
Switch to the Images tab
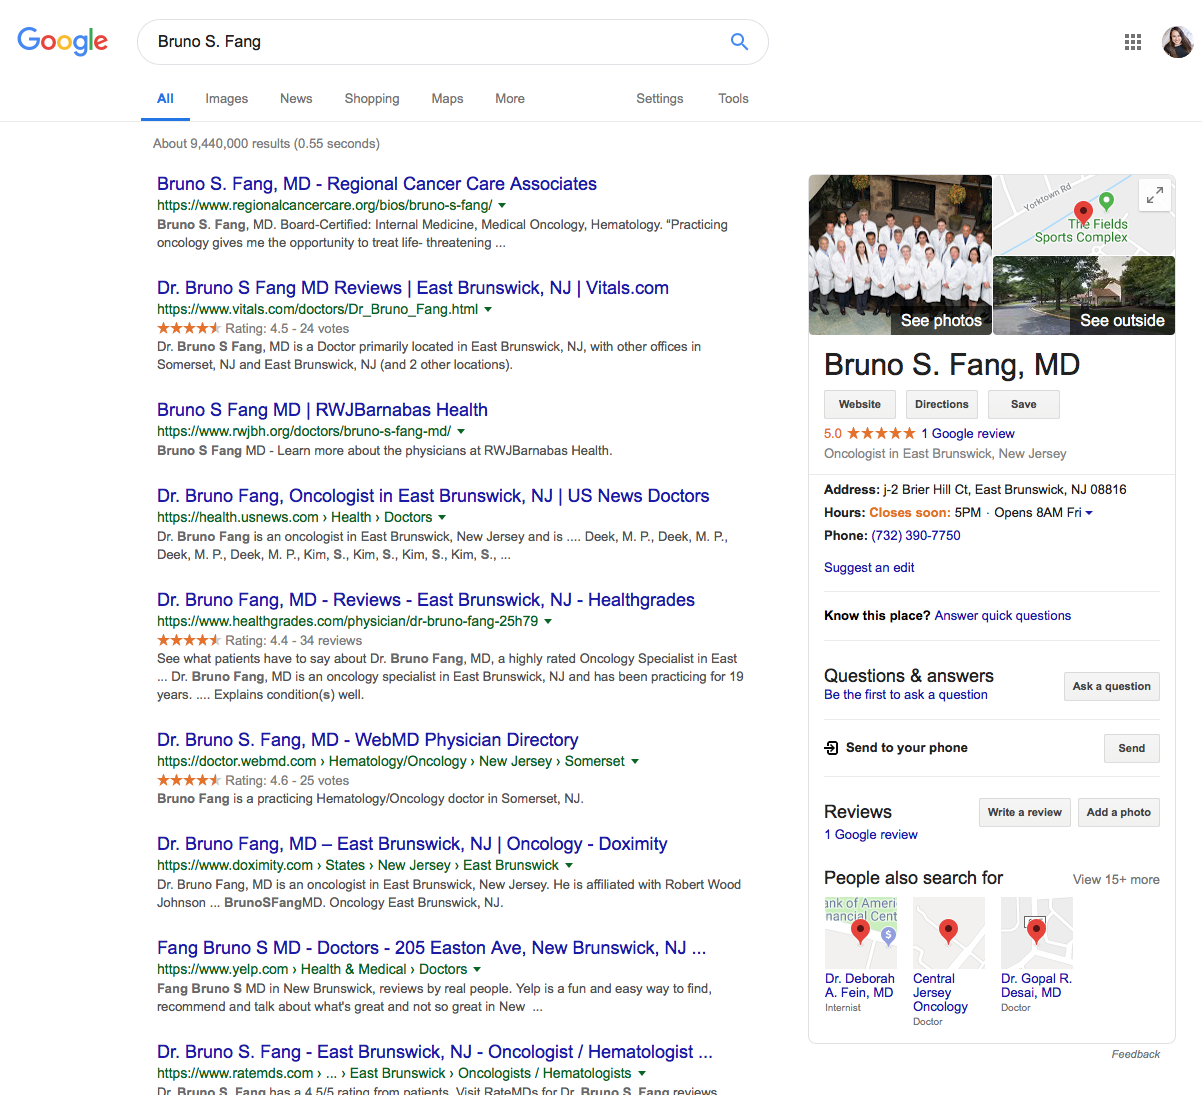click(x=226, y=98)
